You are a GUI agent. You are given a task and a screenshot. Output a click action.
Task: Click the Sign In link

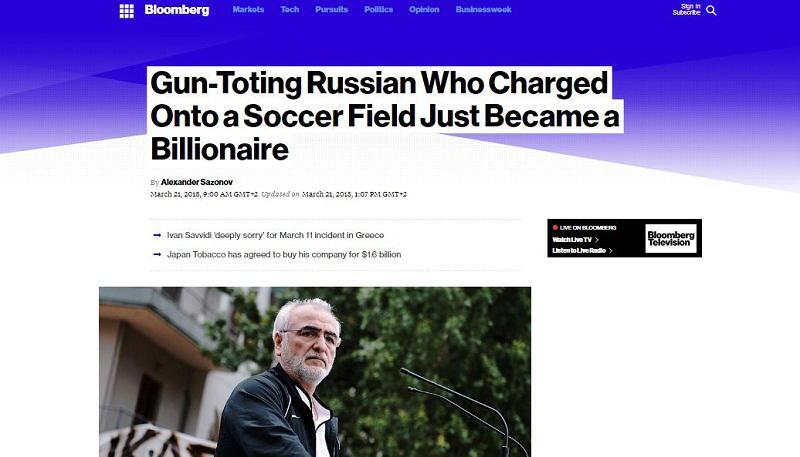[690, 6]
